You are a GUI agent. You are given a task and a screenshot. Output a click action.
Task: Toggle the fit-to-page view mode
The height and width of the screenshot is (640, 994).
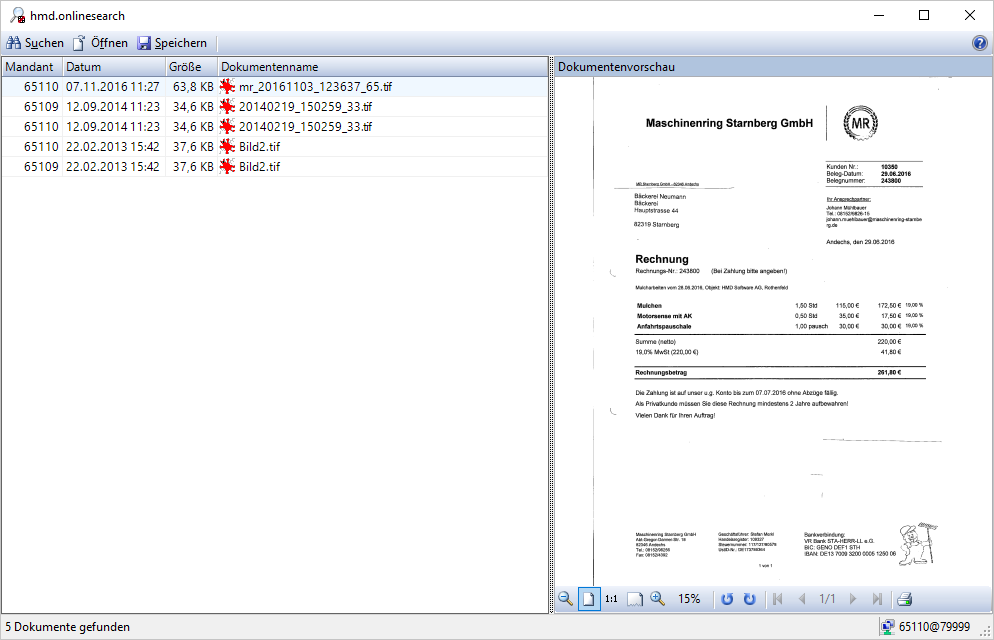pyautogui.click(x=589, y=599)
